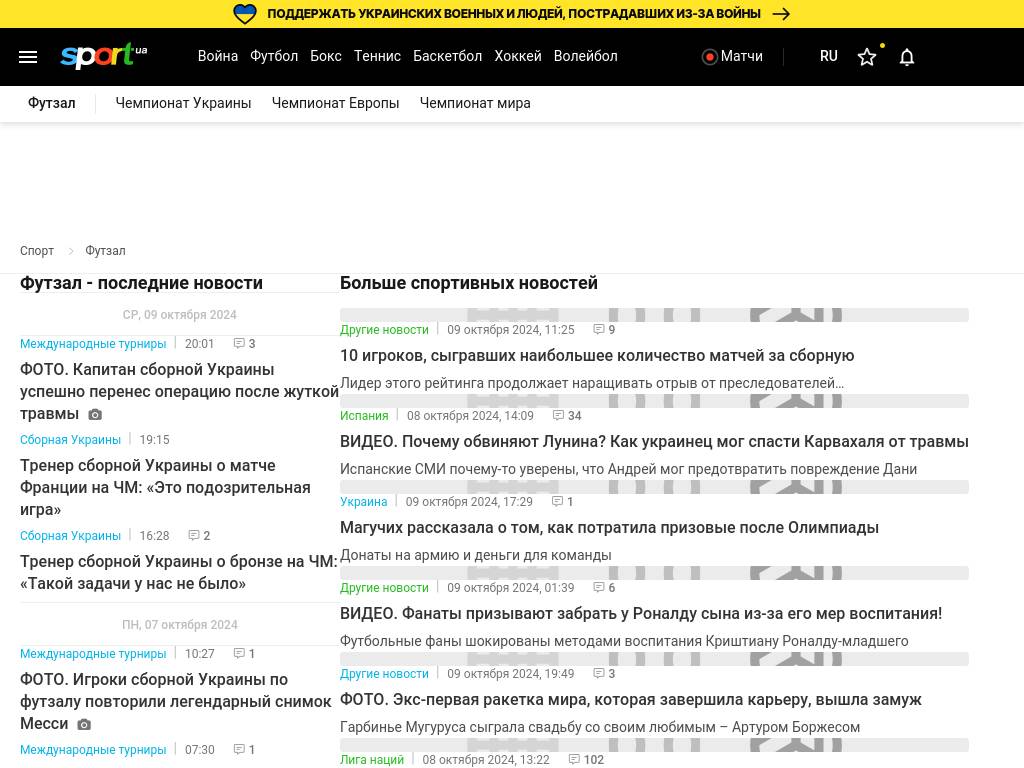
Task: Click the Sport.ua logo
Action: coord(103,56)
